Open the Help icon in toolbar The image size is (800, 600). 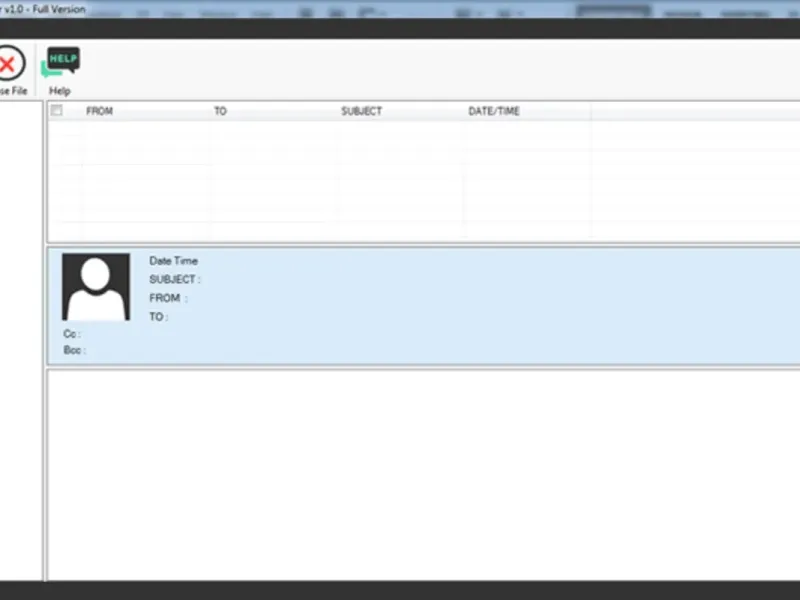coord(61,62)
